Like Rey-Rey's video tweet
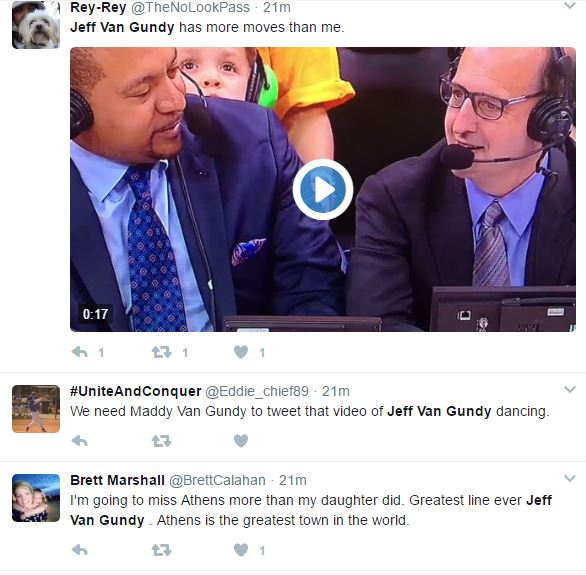Screen dimensions: 586x575 coord(241,352)
